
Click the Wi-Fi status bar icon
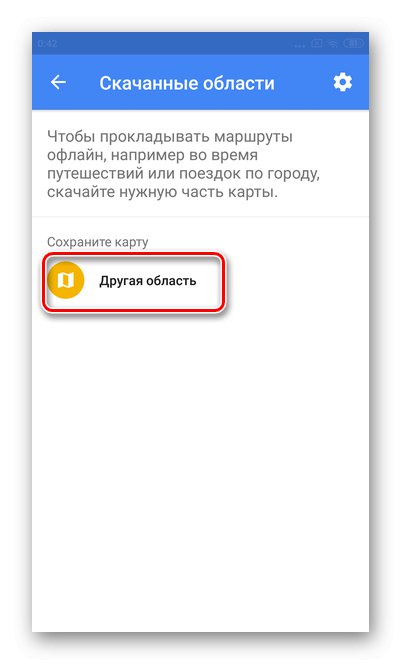point(333,44)
